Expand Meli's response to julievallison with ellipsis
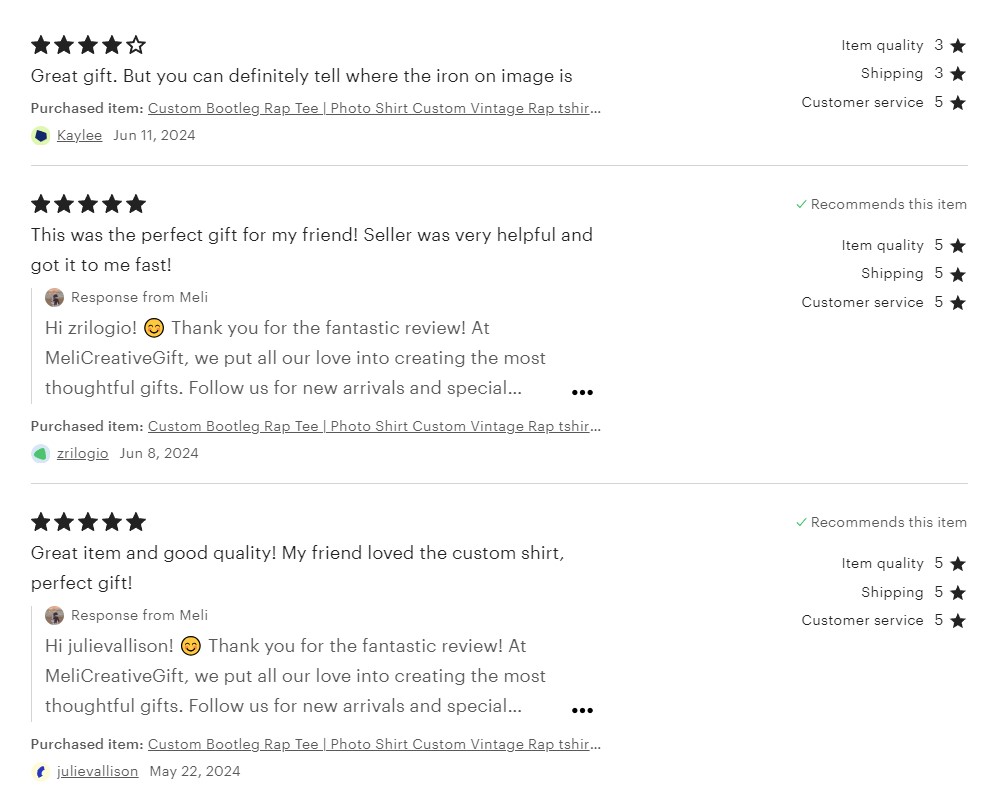 pyautogui.click(x=582, y=711)
